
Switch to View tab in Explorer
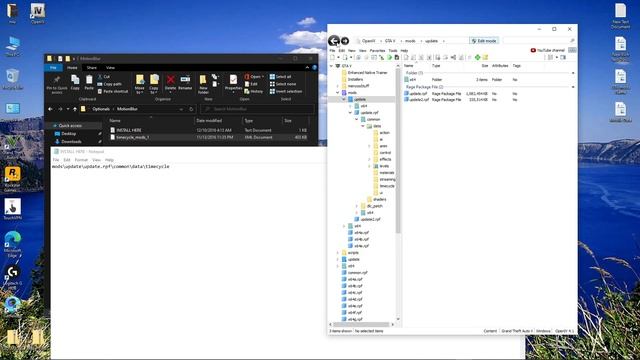tap(110, 68)
